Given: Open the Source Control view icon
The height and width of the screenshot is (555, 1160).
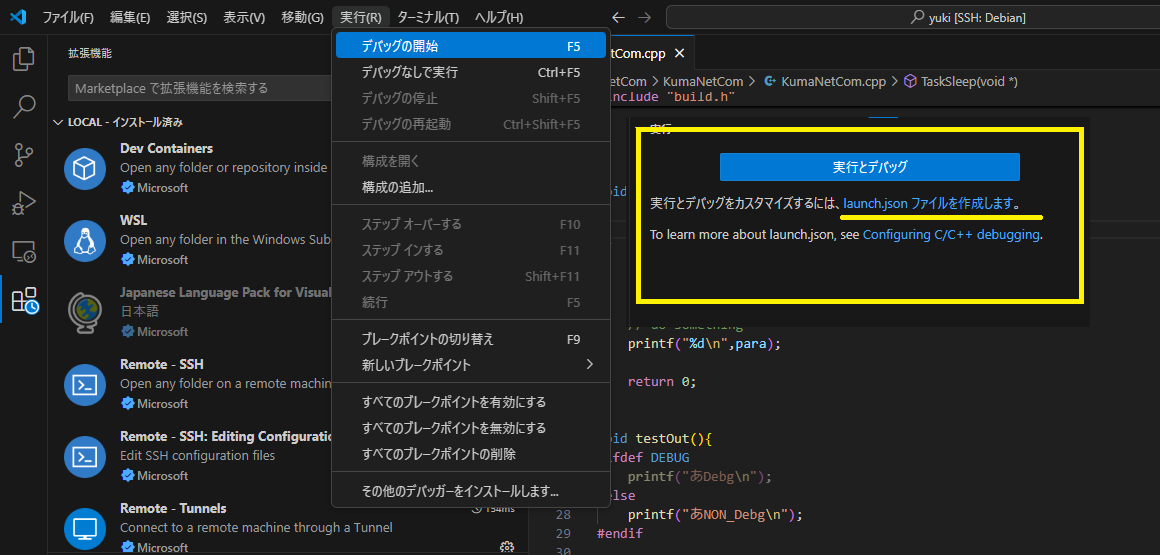Looking at the screenshot, I should tap(24, 155).
